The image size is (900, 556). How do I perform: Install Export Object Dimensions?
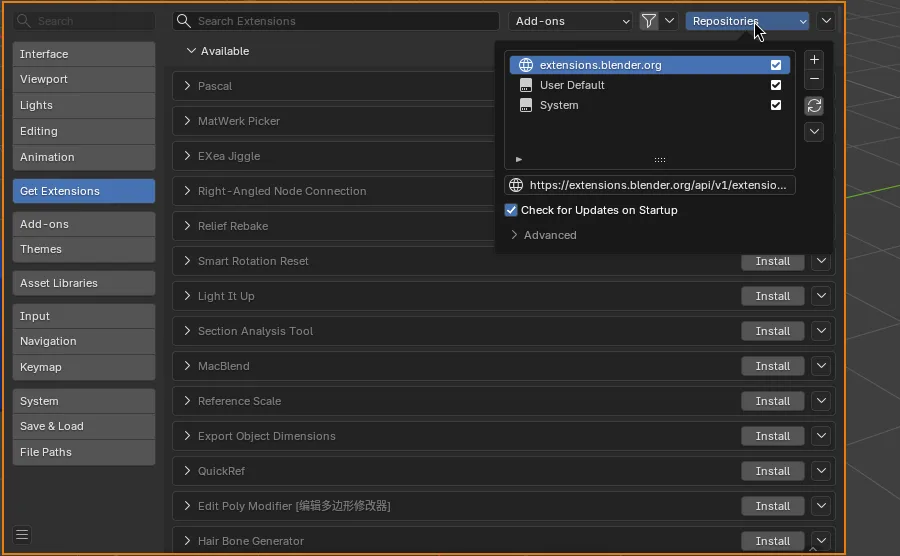[x=773, y=436]
